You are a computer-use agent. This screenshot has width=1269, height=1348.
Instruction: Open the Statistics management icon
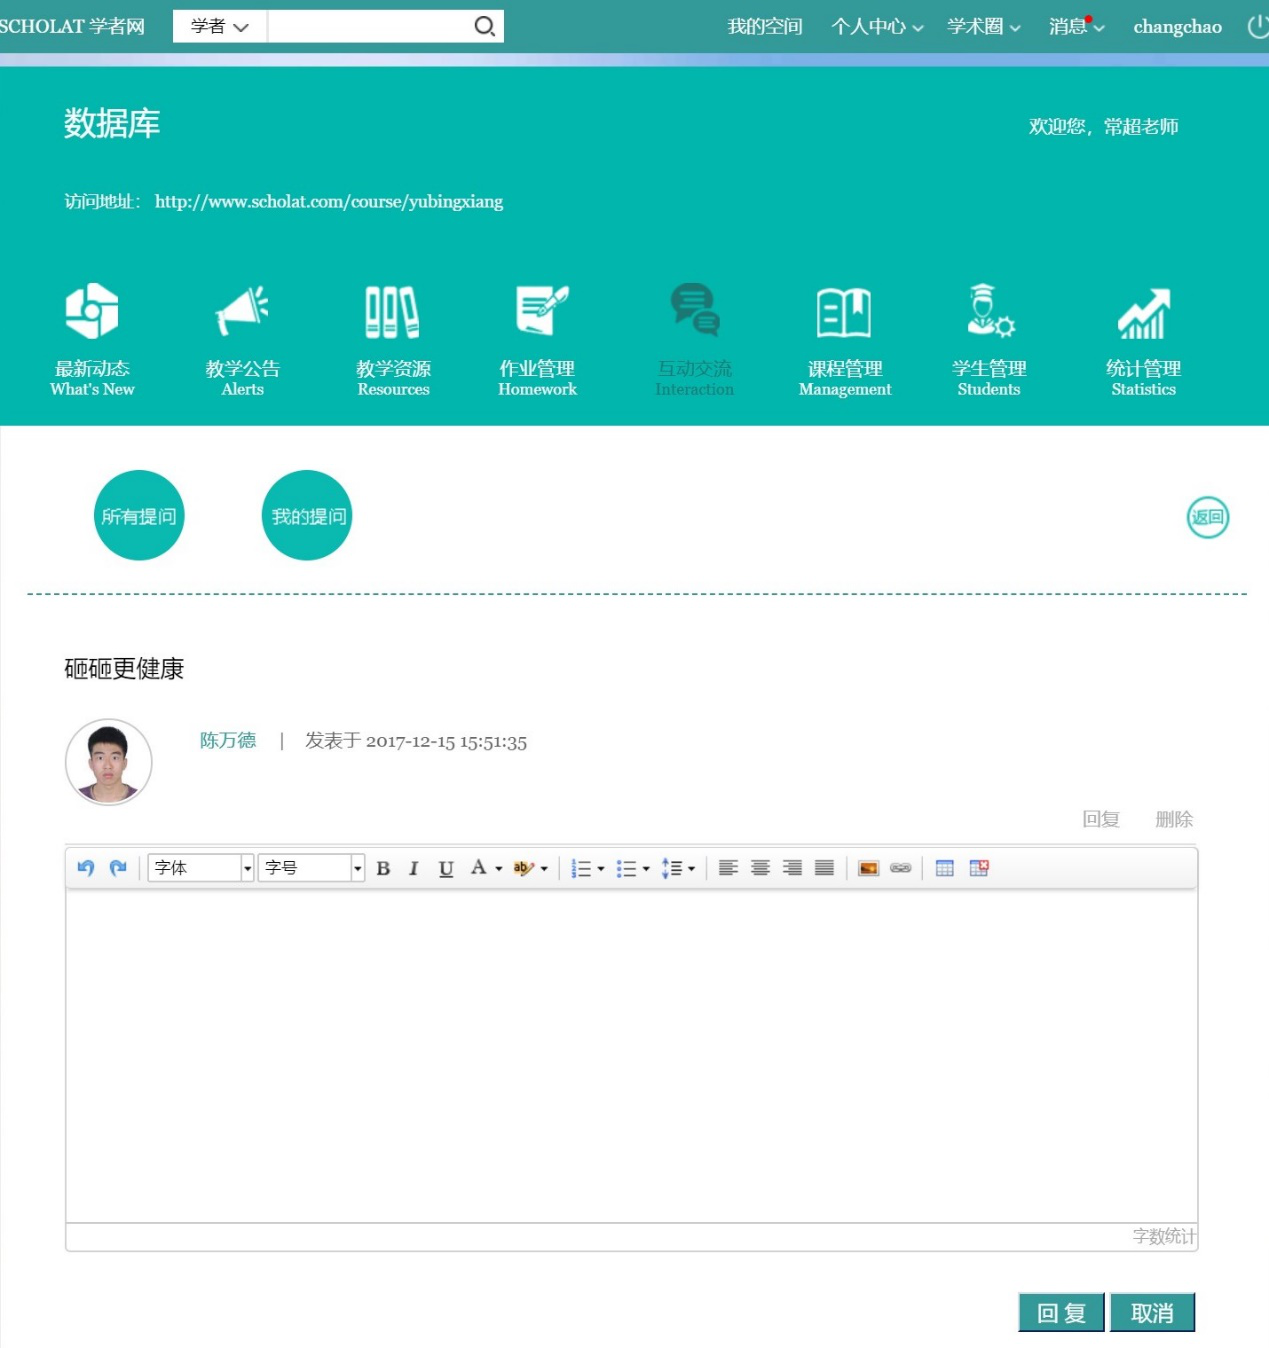pos(1143,340)
